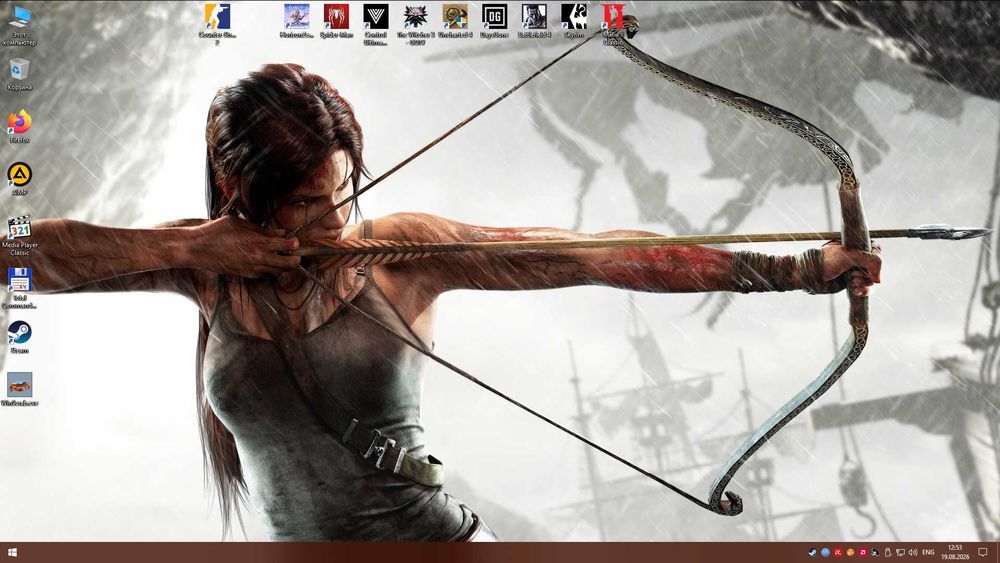Open the notification action center icon

tap(983, 552)
